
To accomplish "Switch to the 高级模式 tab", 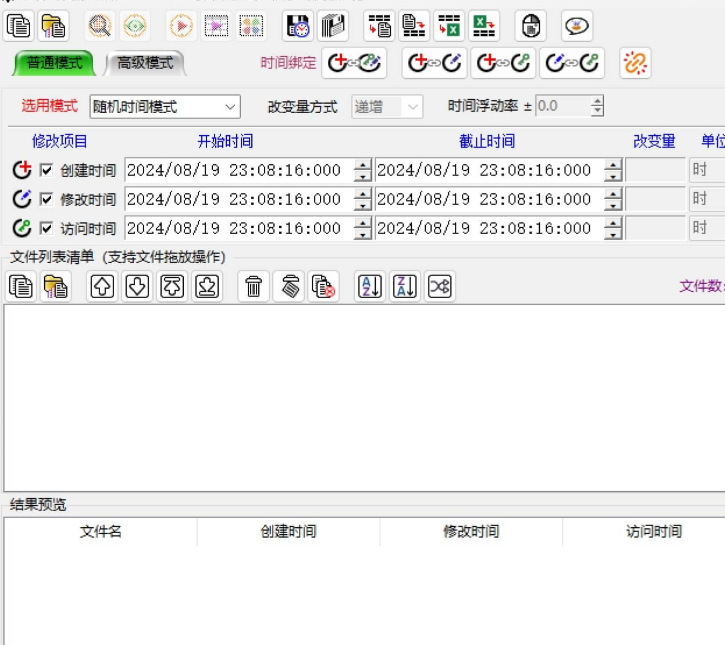I will tap(145, 64).
